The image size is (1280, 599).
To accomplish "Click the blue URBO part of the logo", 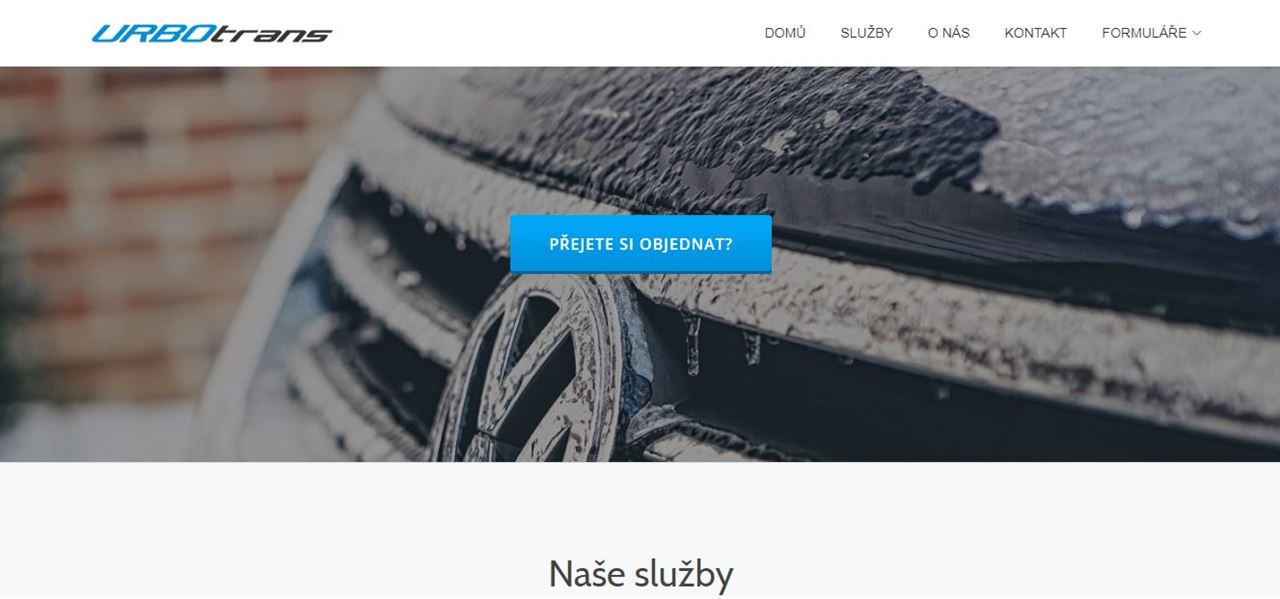I will coord(152,33).
